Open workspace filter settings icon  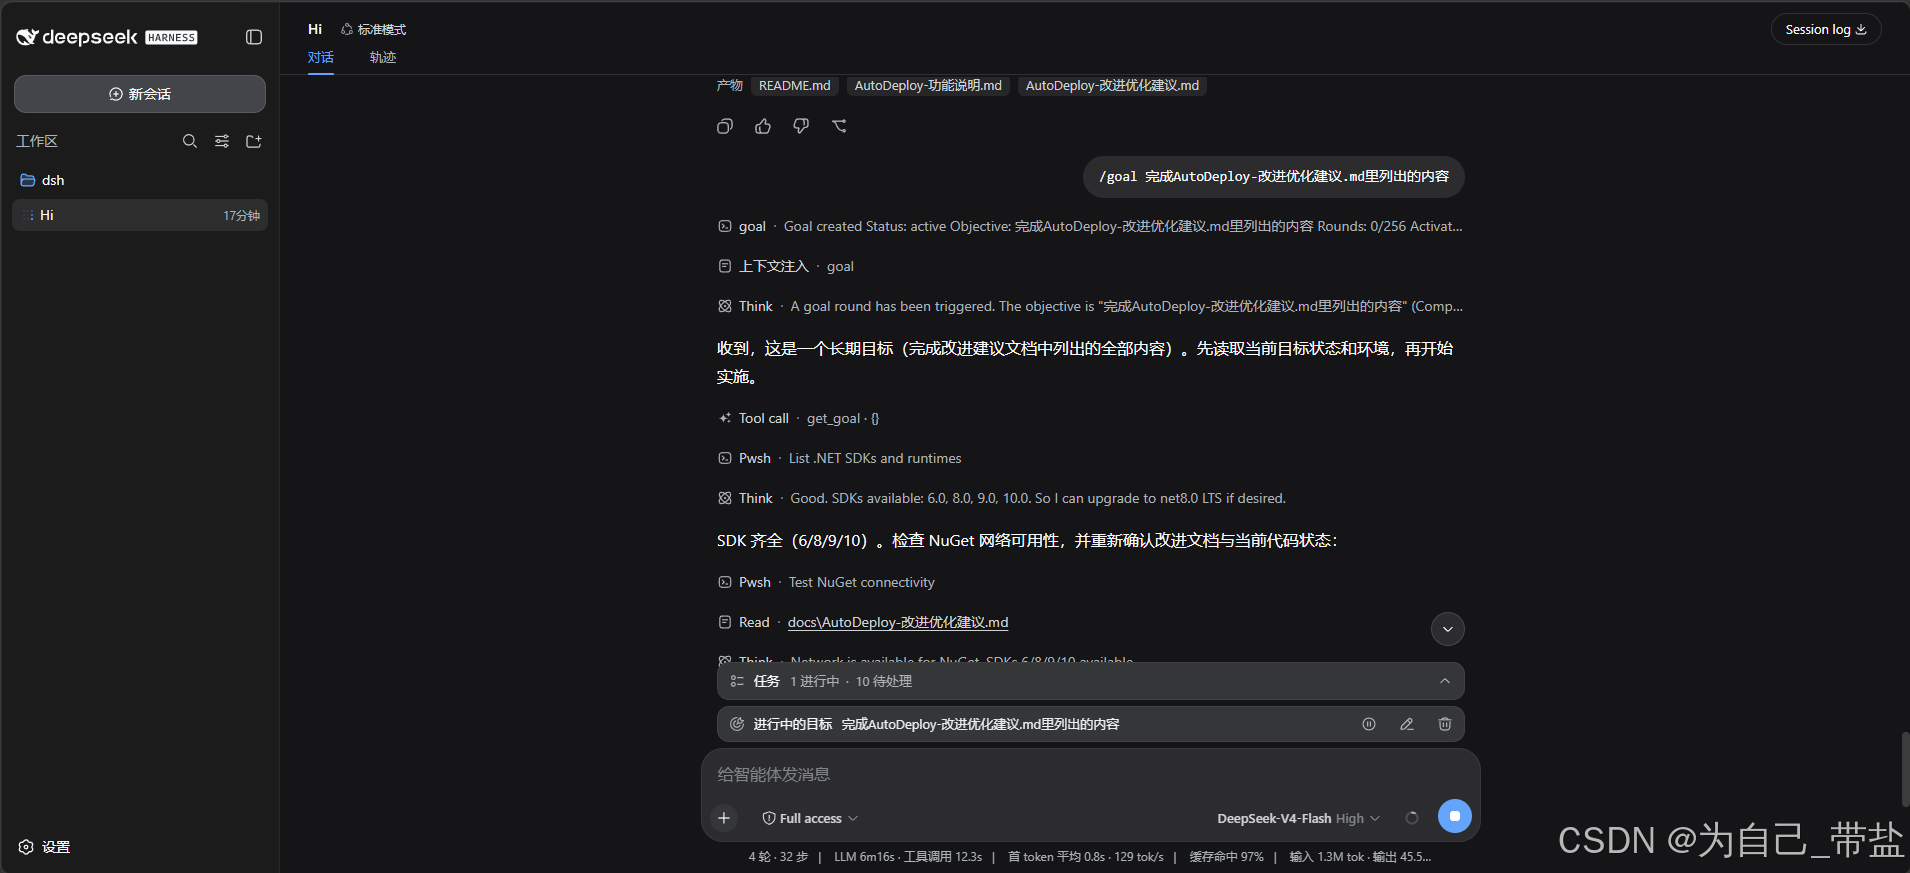[x=222, y=141]
